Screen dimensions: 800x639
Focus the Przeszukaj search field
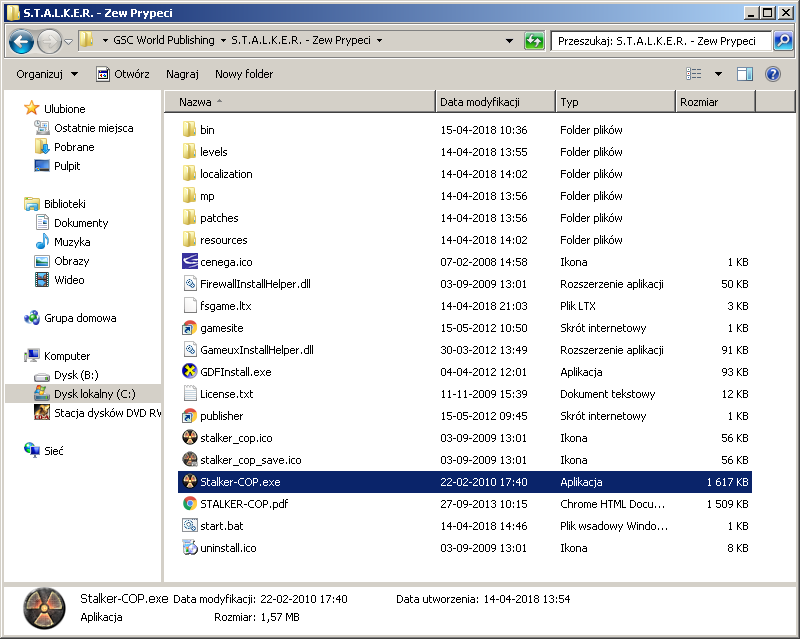(x=661, y=41)
